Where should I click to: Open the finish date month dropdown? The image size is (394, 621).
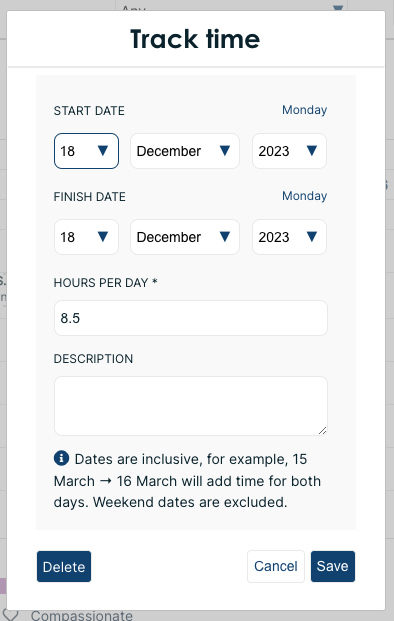coord(185,237)
